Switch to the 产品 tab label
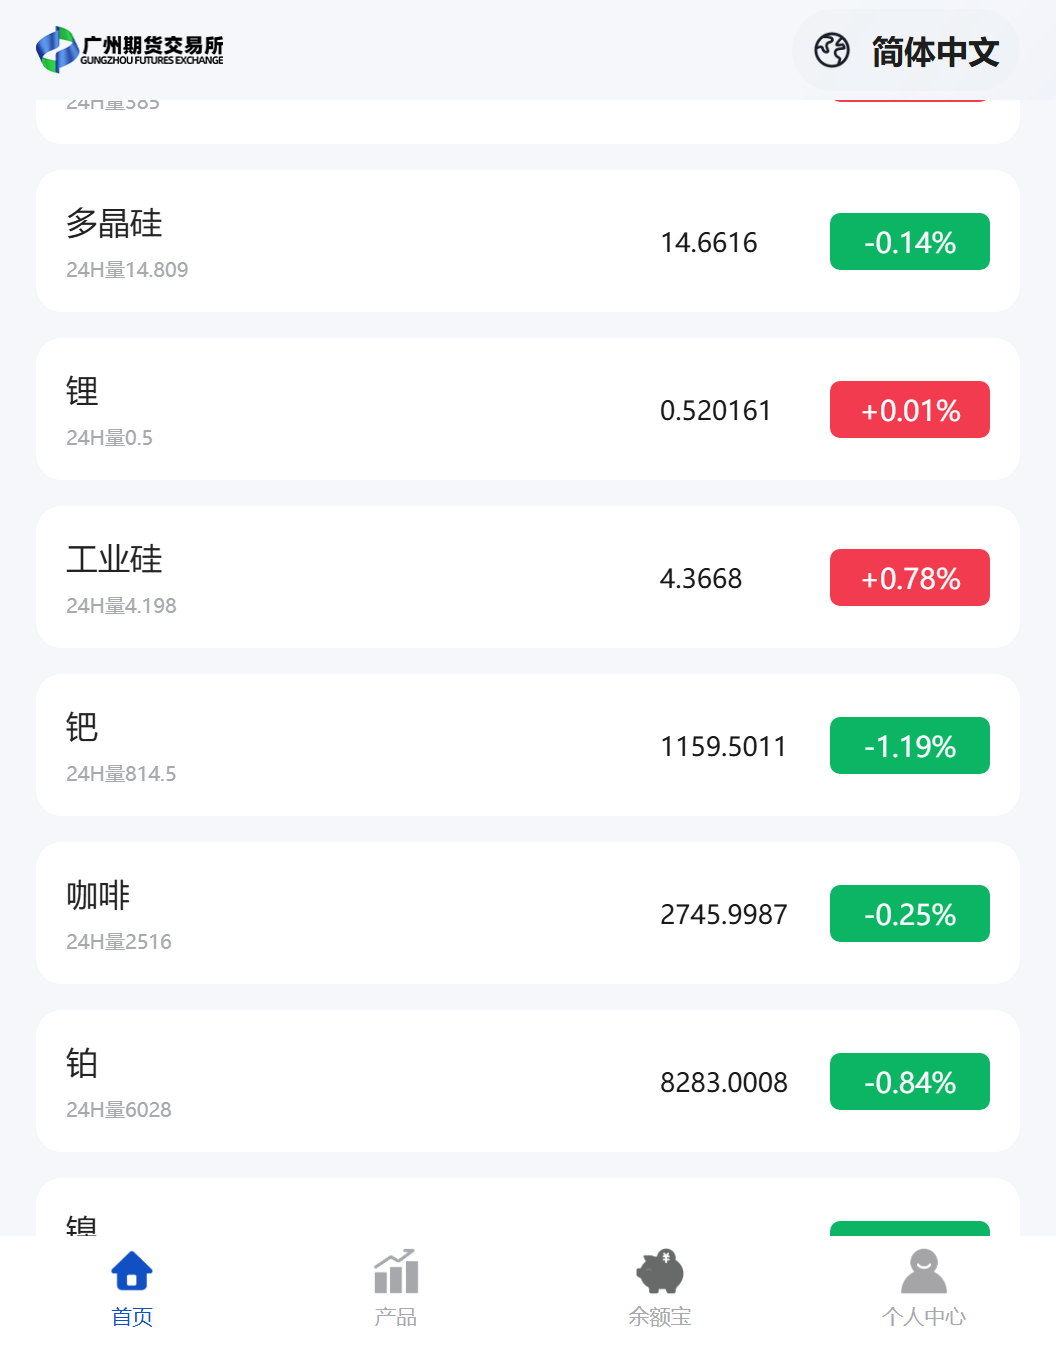The image size is (1056, 1346). pyautogui.click(x=396, y=1317)
